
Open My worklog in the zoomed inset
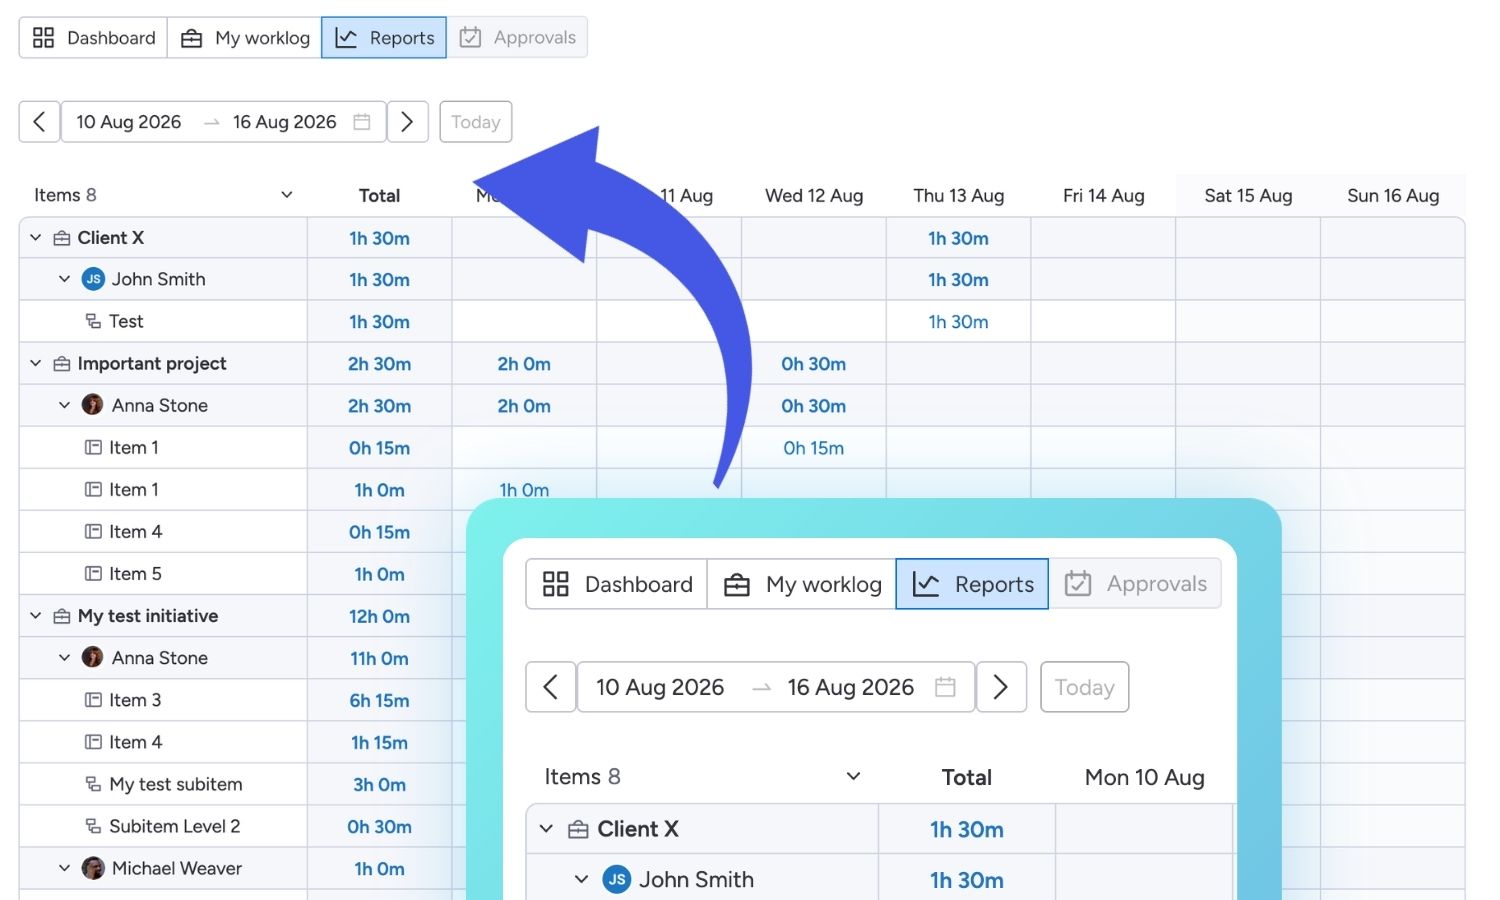(x=802, y=584)
